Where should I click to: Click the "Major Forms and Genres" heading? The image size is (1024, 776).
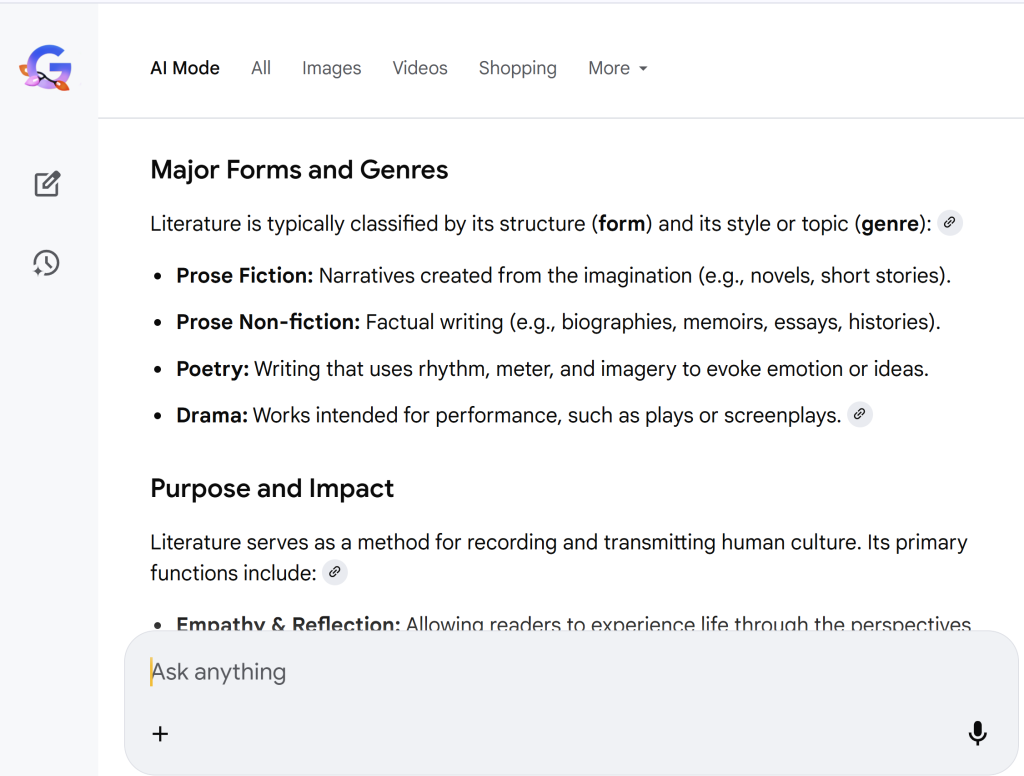click(x=299, y=170)
